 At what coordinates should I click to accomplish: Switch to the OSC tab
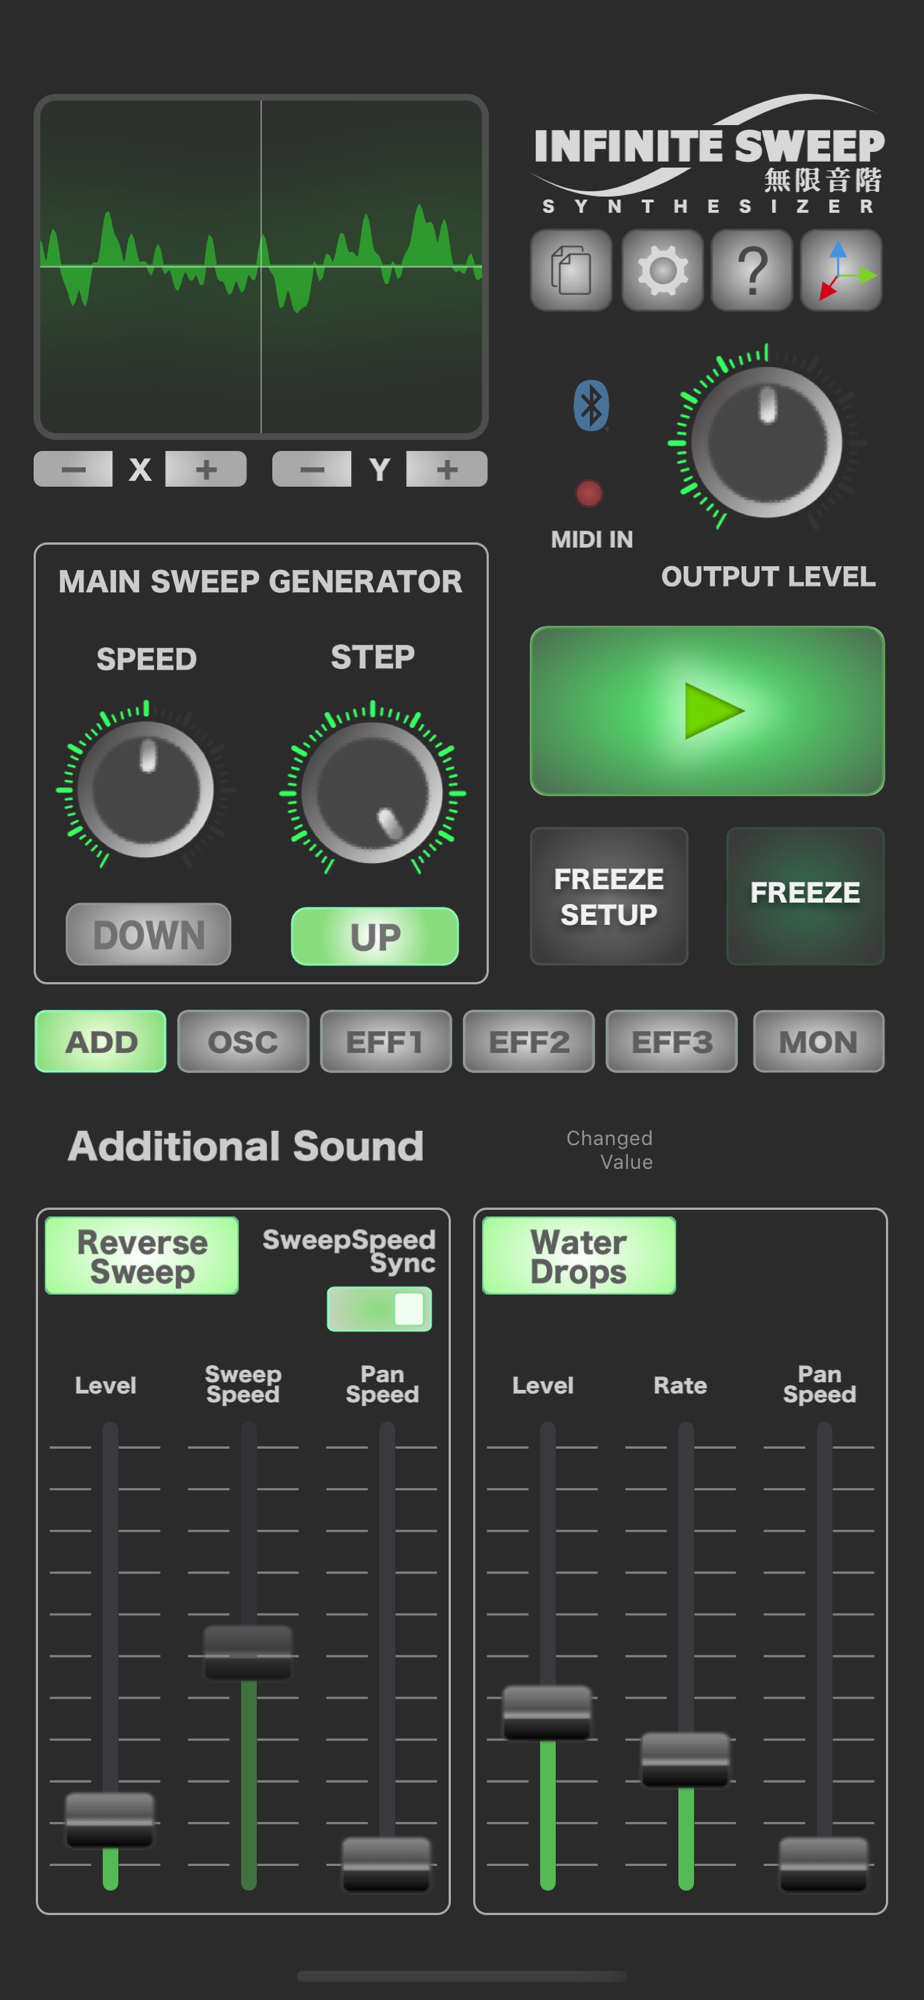point(243,1042)
